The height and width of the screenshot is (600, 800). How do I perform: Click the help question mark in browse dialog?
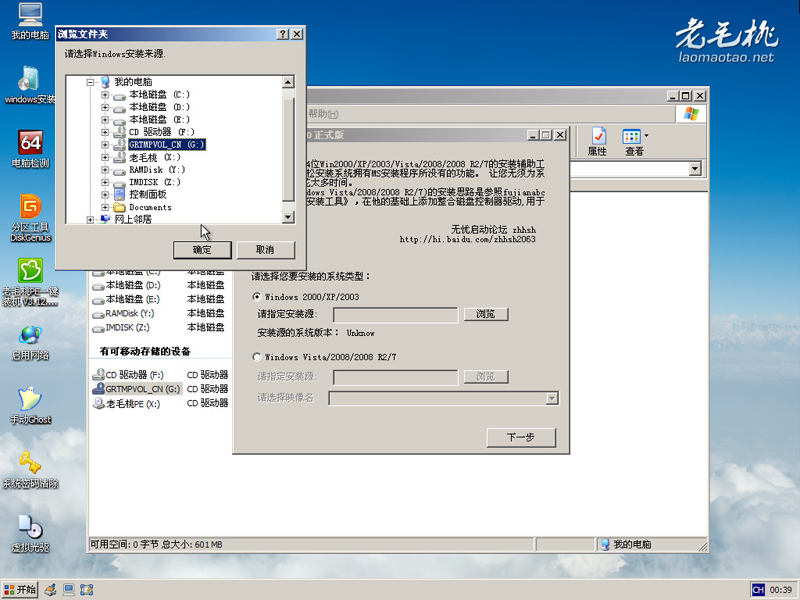tap(283, 34)
